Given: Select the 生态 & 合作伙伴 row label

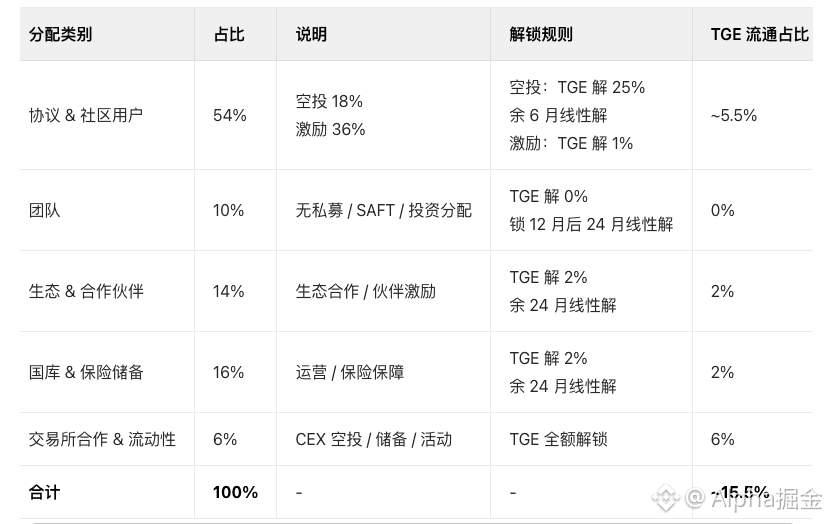Looking at the screenshot, I should click(x=86, y=291).
